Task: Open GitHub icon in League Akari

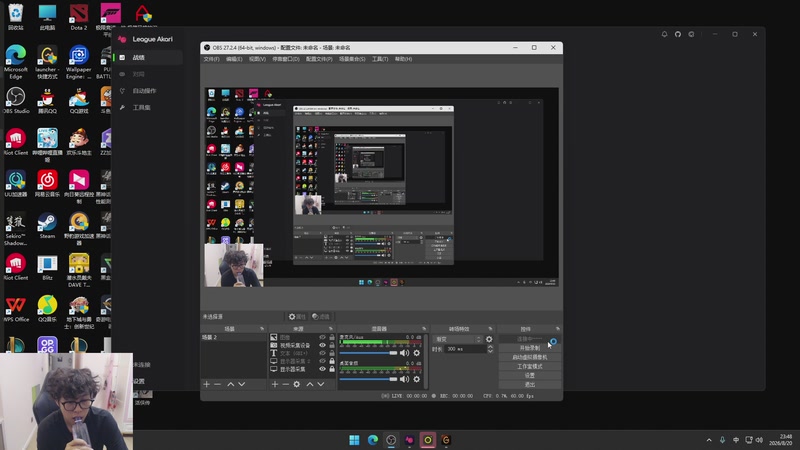Action: [678, 34]
